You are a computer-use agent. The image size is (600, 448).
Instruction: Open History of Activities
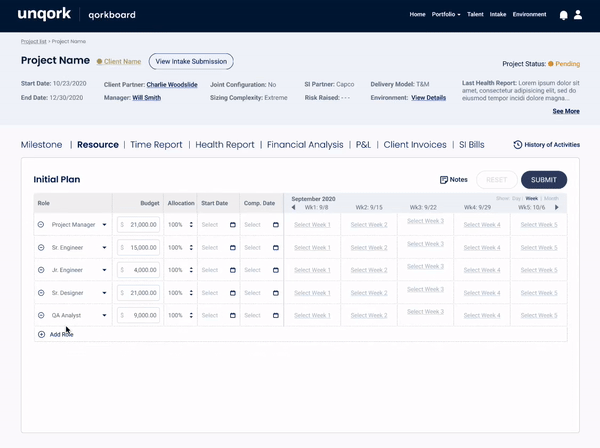click(x=546, y=145)
